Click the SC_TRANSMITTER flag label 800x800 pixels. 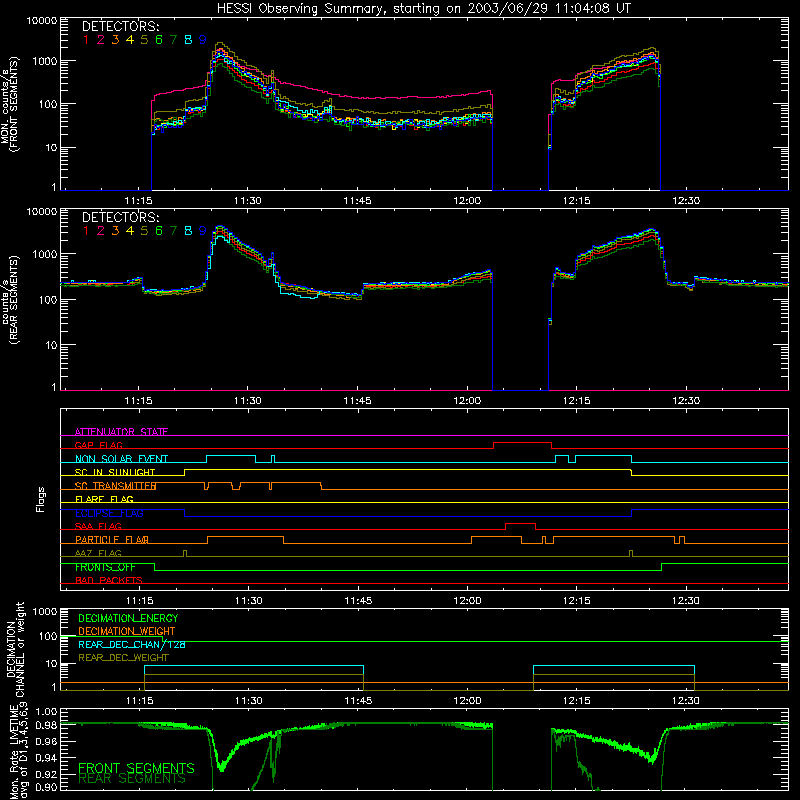point(115,486)
